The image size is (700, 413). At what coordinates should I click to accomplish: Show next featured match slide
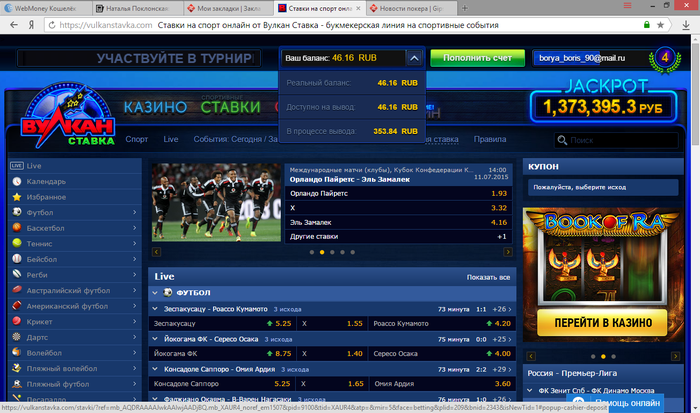508,252
